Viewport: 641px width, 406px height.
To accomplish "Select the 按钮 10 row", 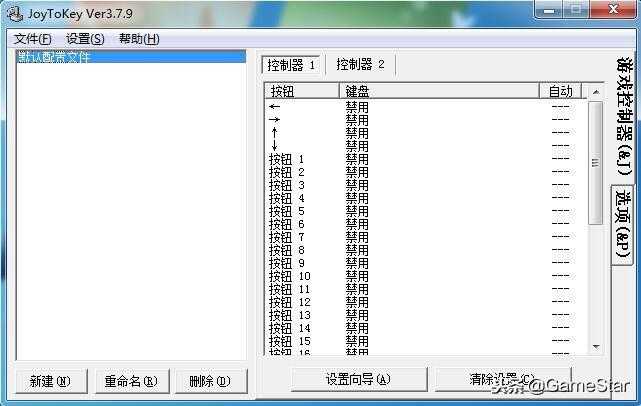I will click(x=426, y=276).
